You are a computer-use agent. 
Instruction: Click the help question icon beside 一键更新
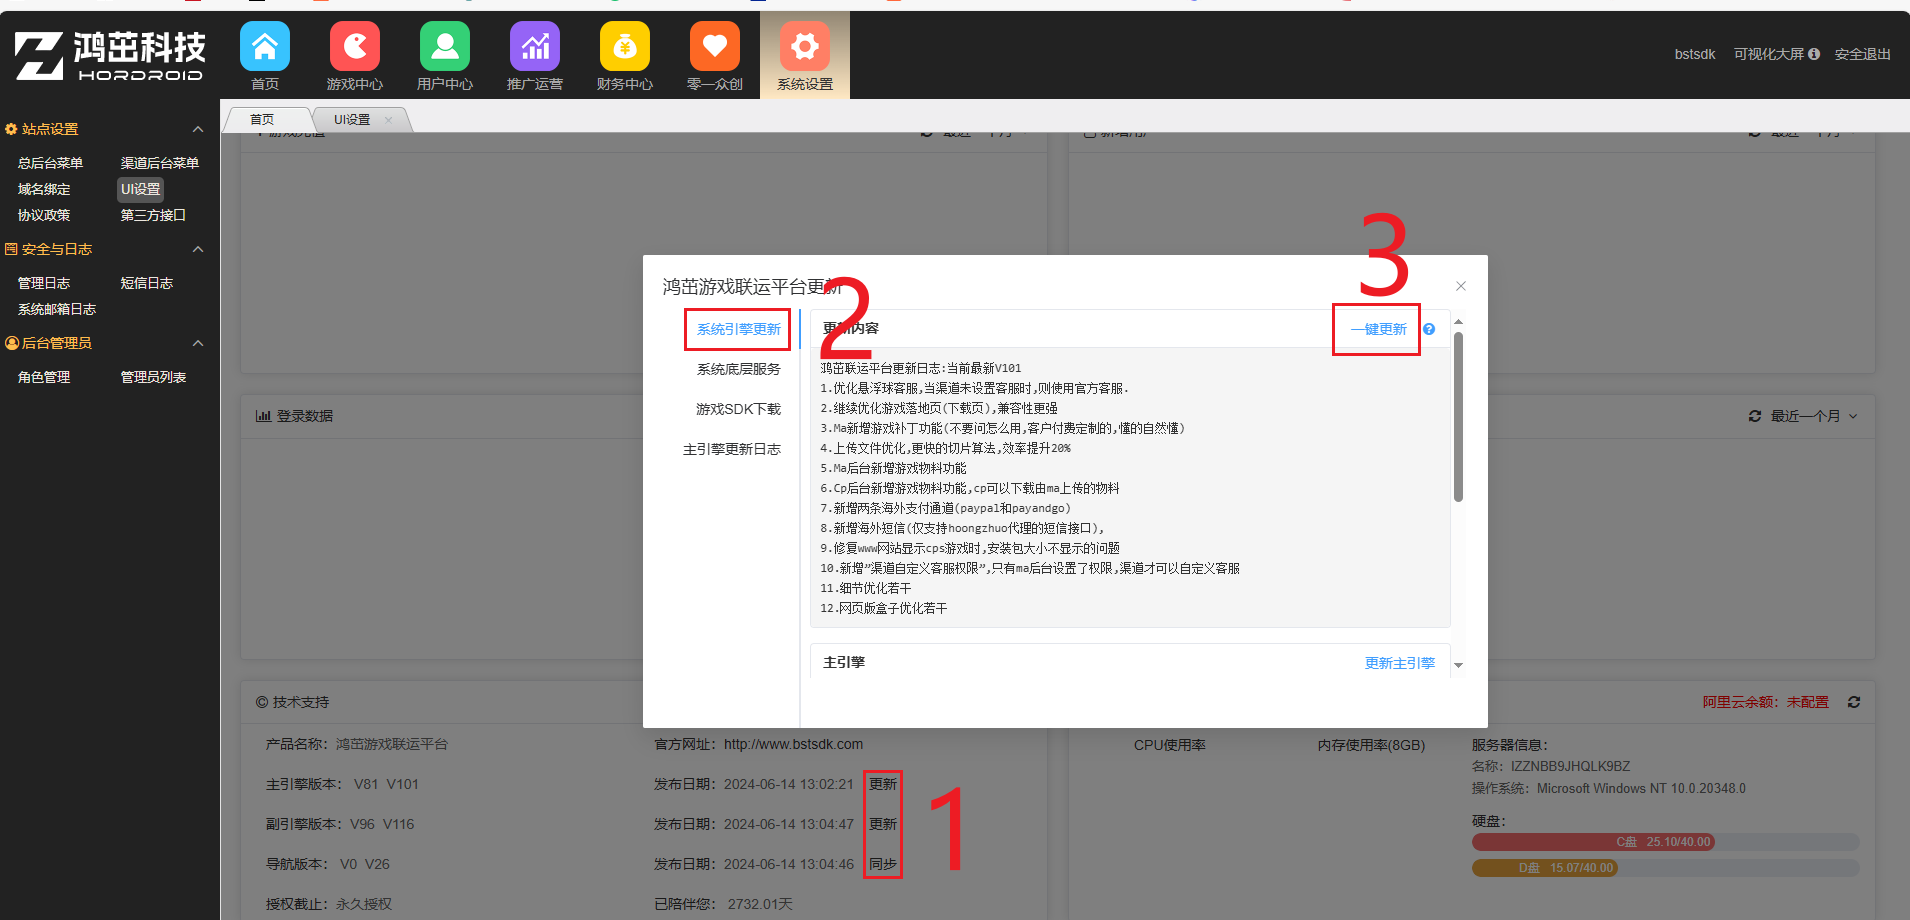1429,329
